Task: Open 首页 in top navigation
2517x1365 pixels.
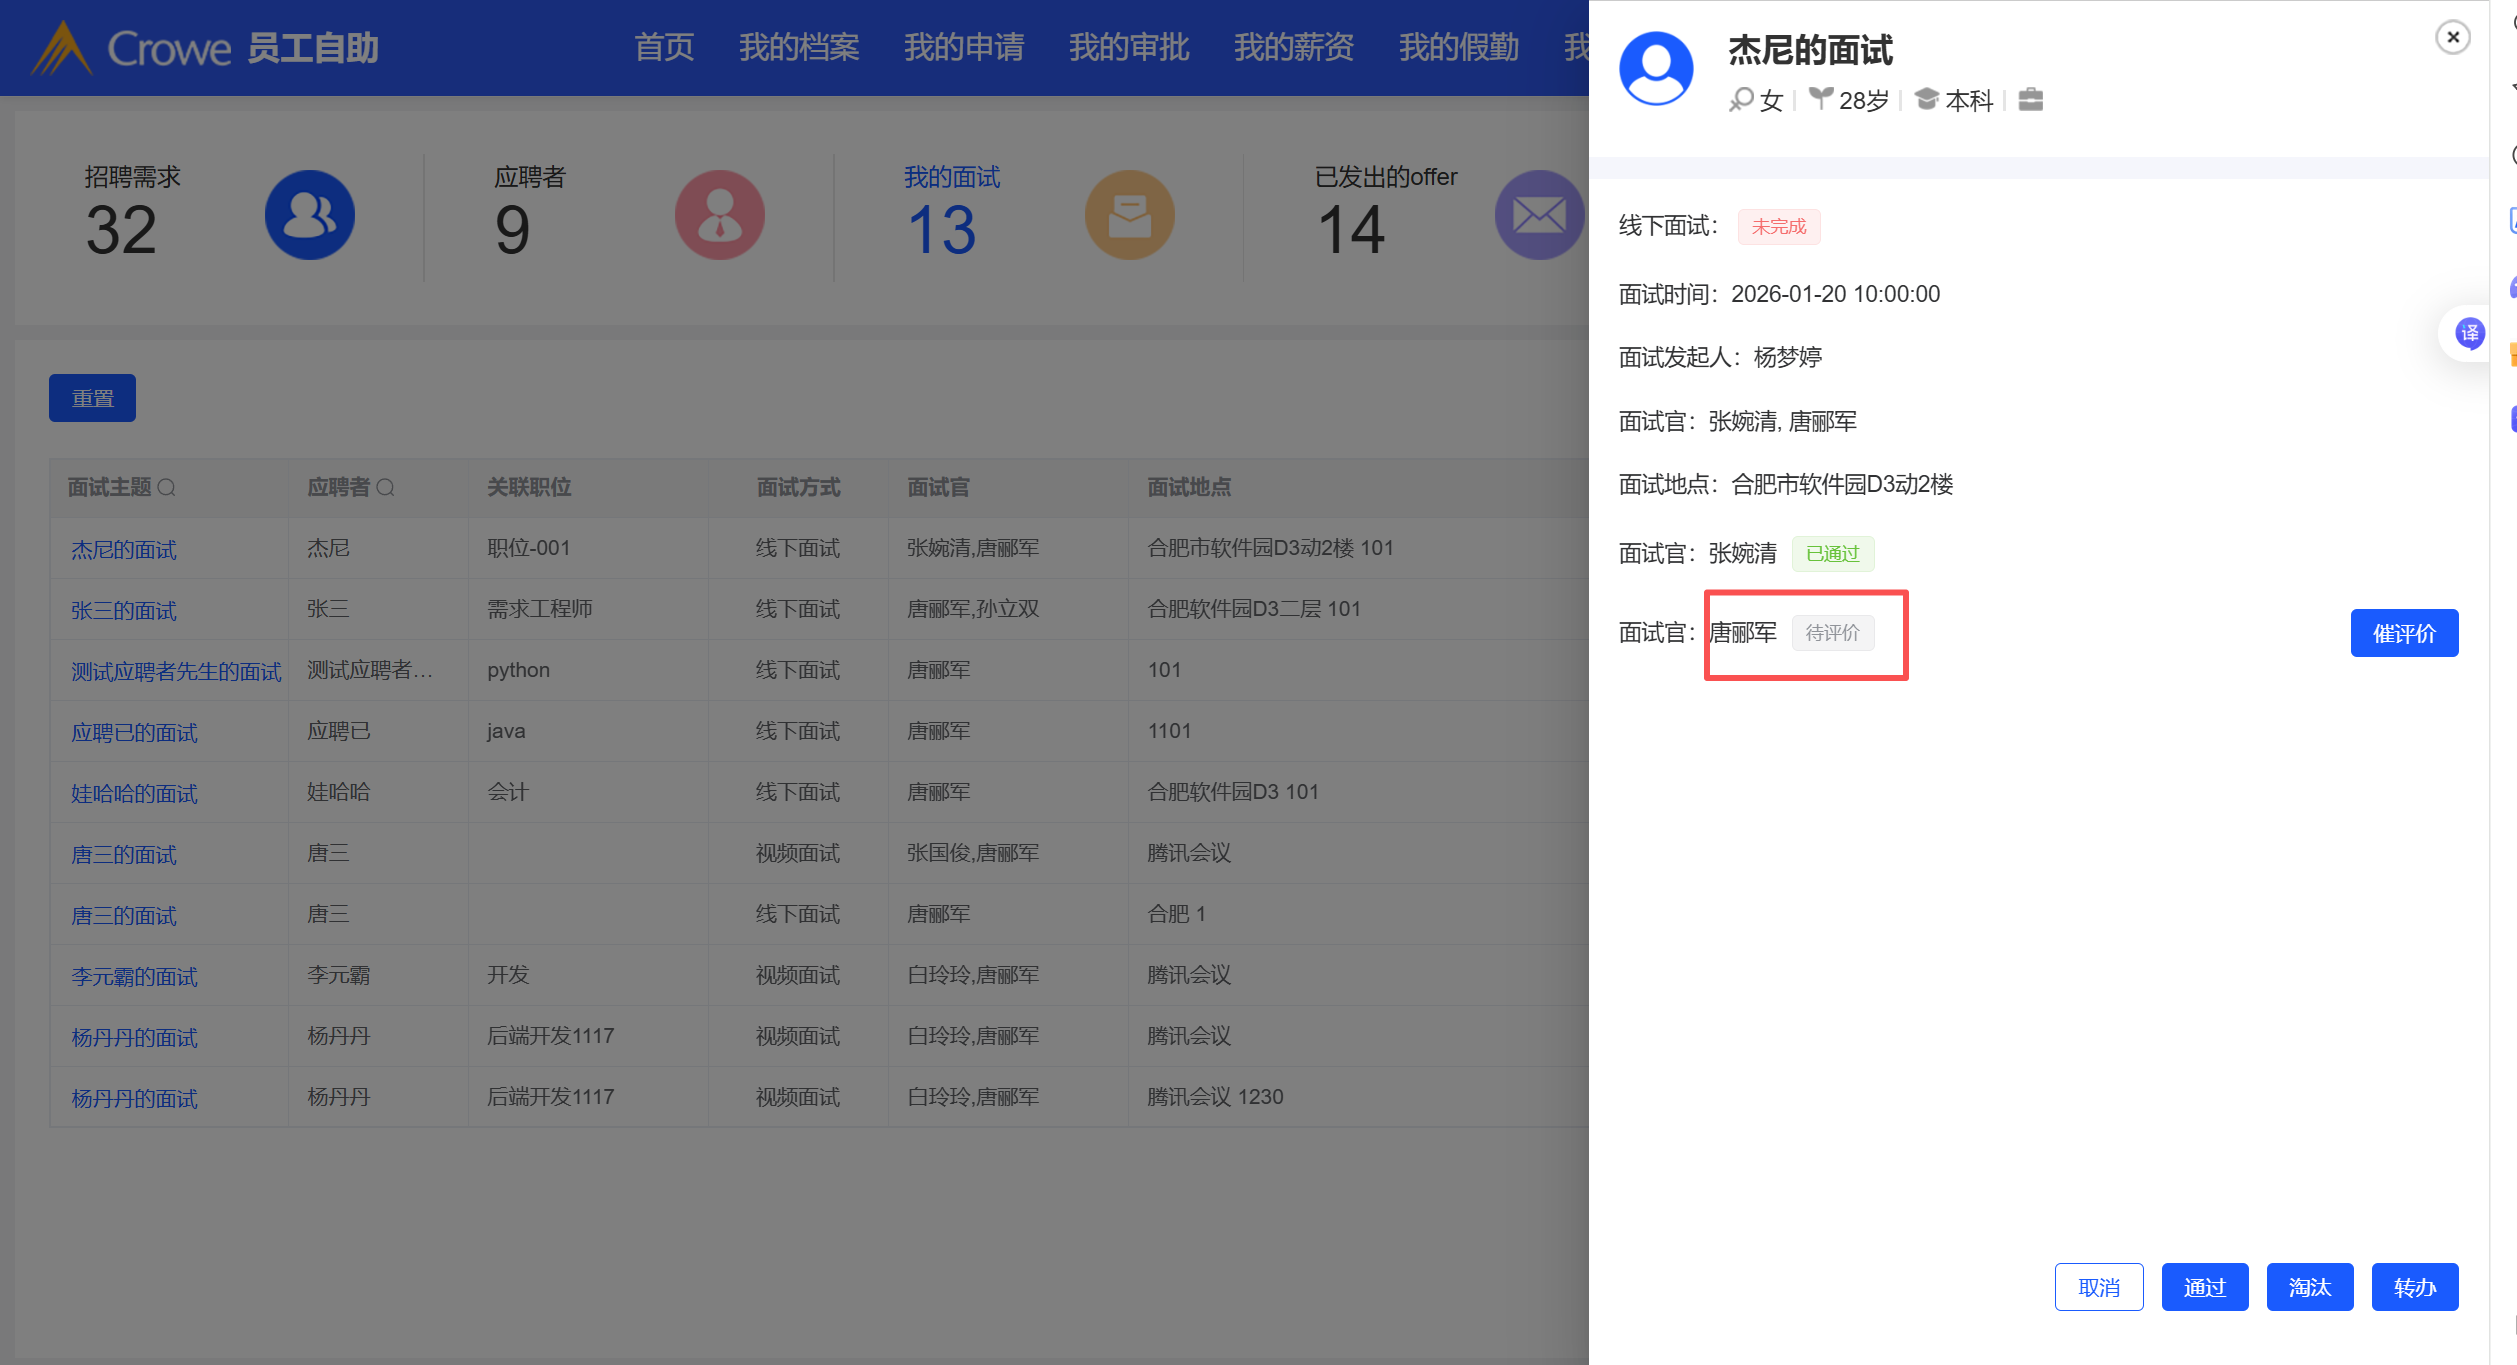Action: tap(664, 47)
